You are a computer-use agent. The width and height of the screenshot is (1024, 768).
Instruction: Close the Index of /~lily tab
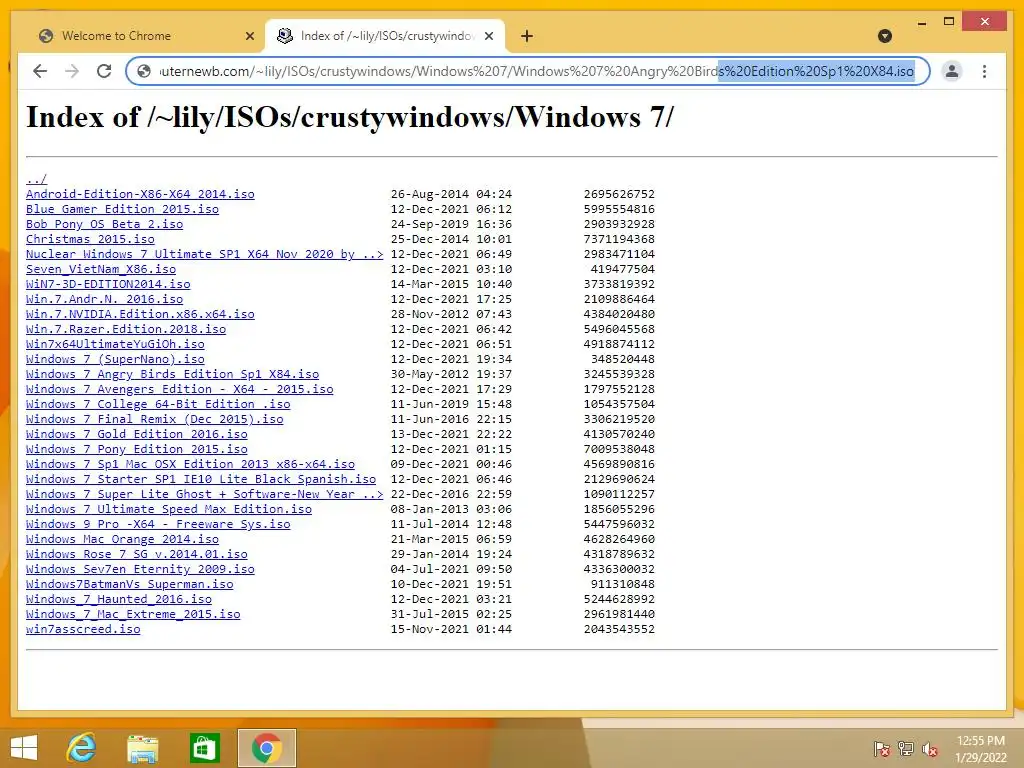point(488,36)
